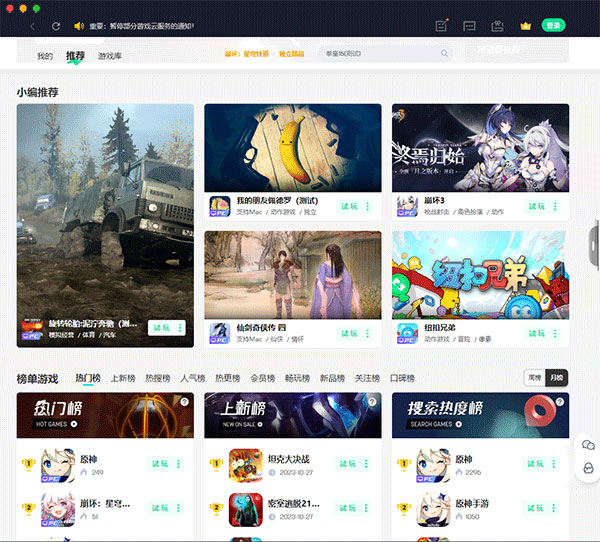The height and width of the screenshot is (542, 600).
Task: Open the chat message icon in top bar
Action: [x=470, y=26]
